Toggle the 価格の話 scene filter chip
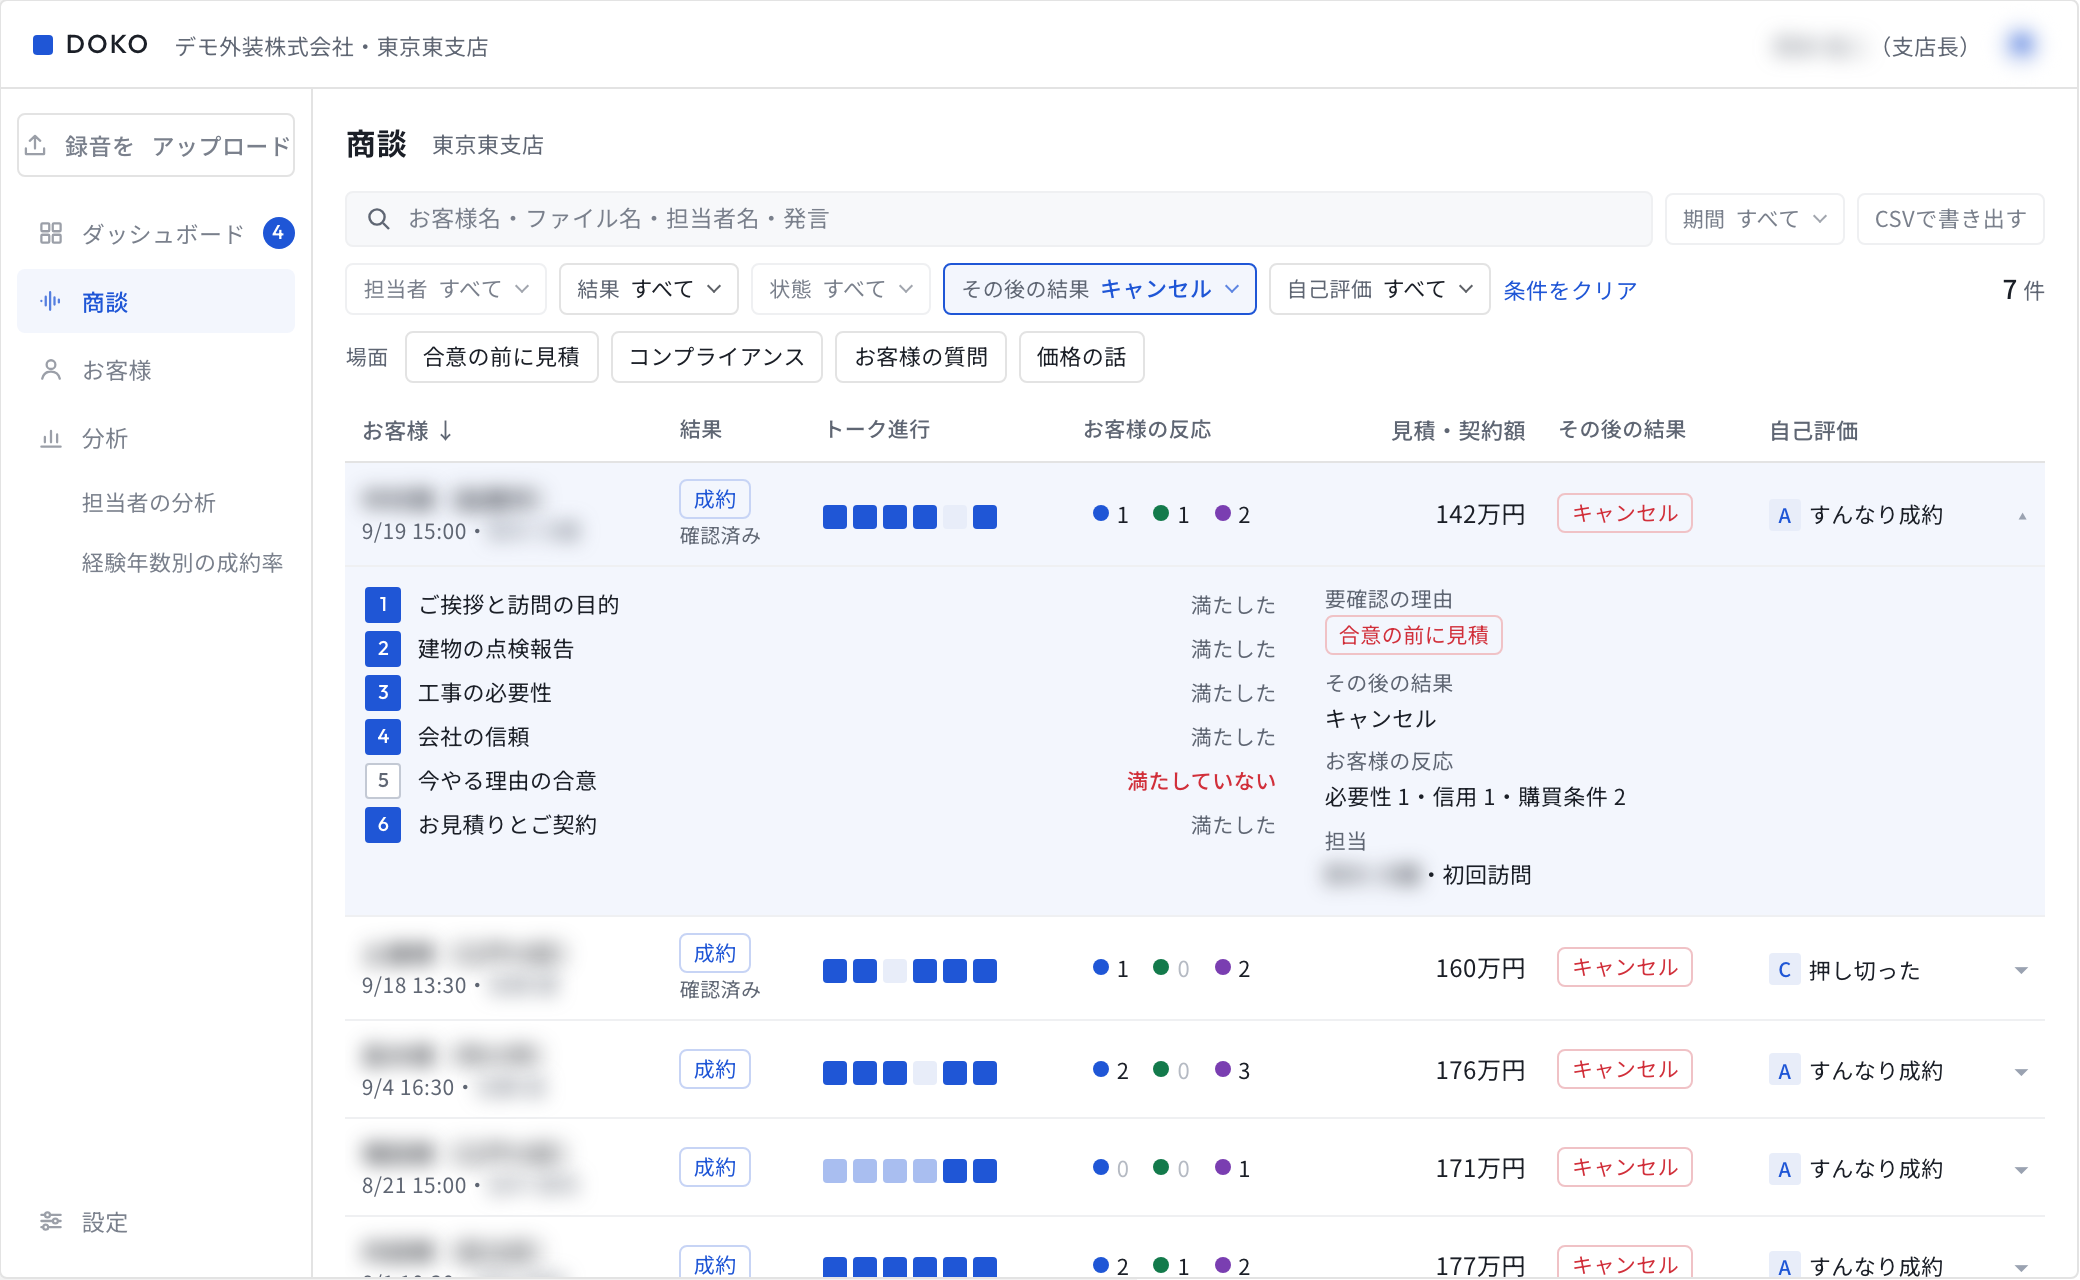 [1082, 357]
